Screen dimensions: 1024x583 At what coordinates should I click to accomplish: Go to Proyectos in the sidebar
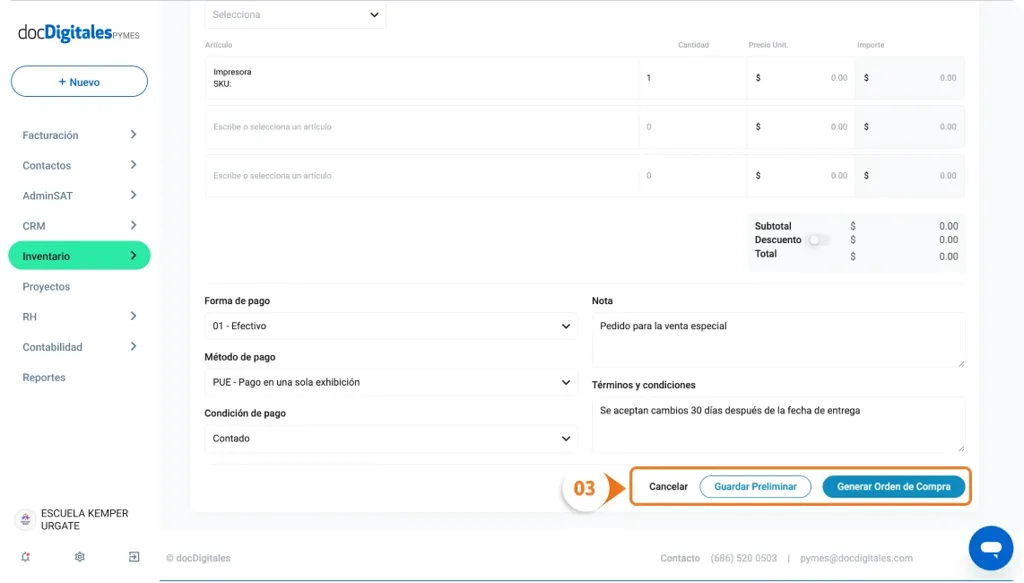click(47, 287)
